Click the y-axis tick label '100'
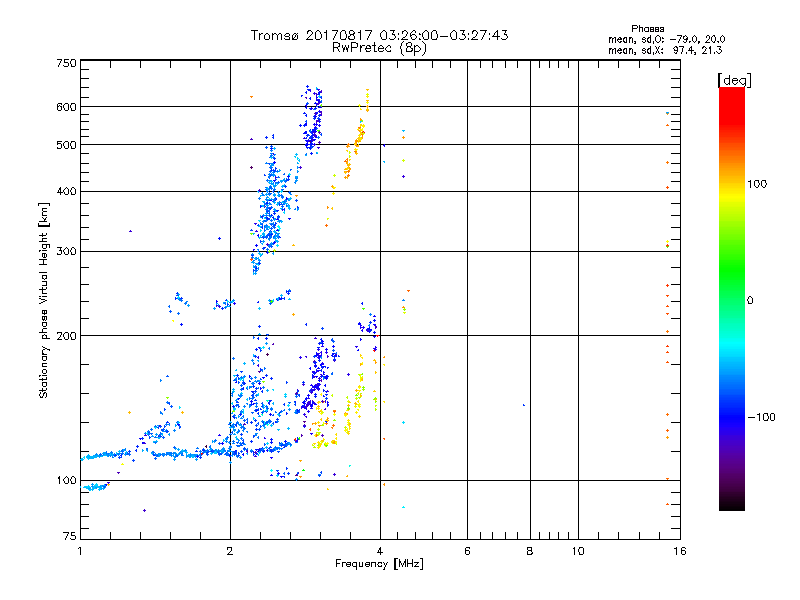The height and width of the screenshot is (600, 800). (66, 481)
